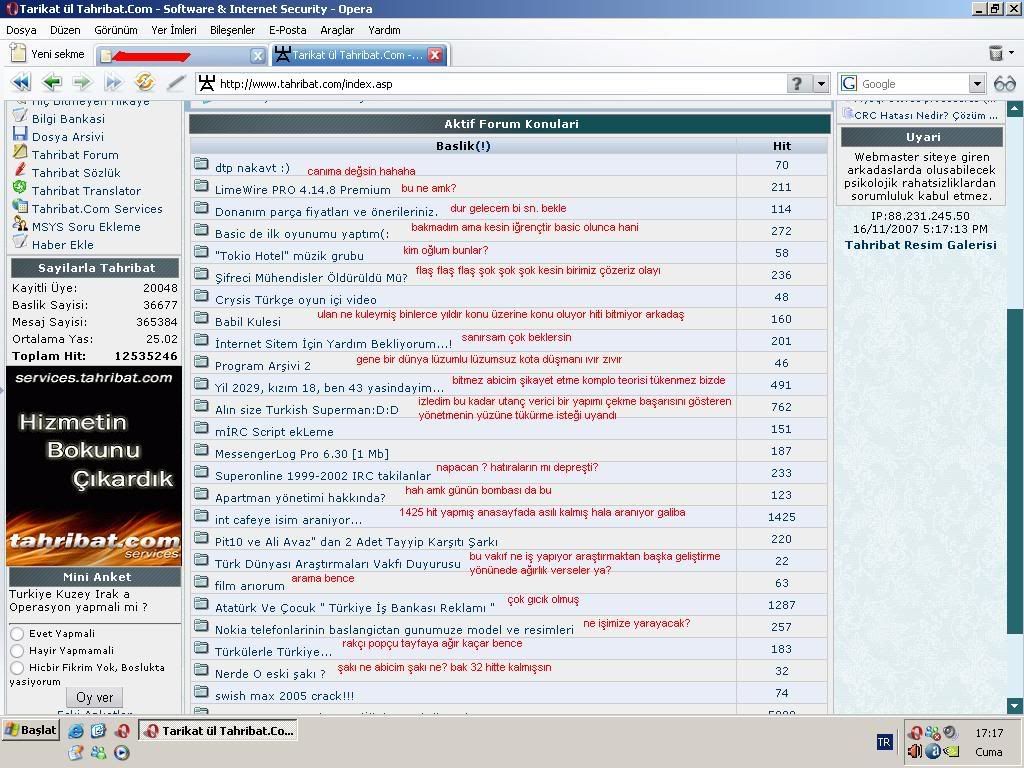Click the TR language indicator in taskbar
The height and width of the screenshot is (768, 1024).
tap(884, 742)
